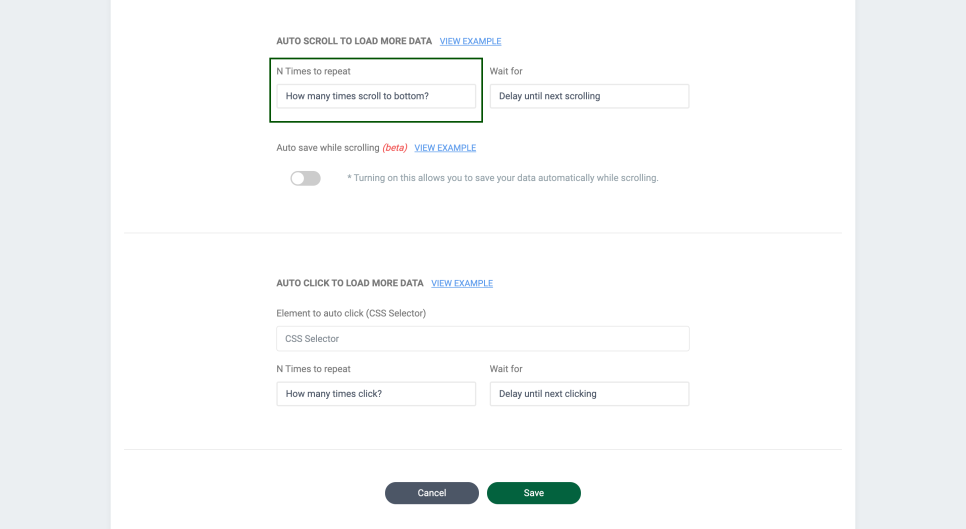Click 'Auto Scroll to Load More Data' heading

tap(354, 42)
